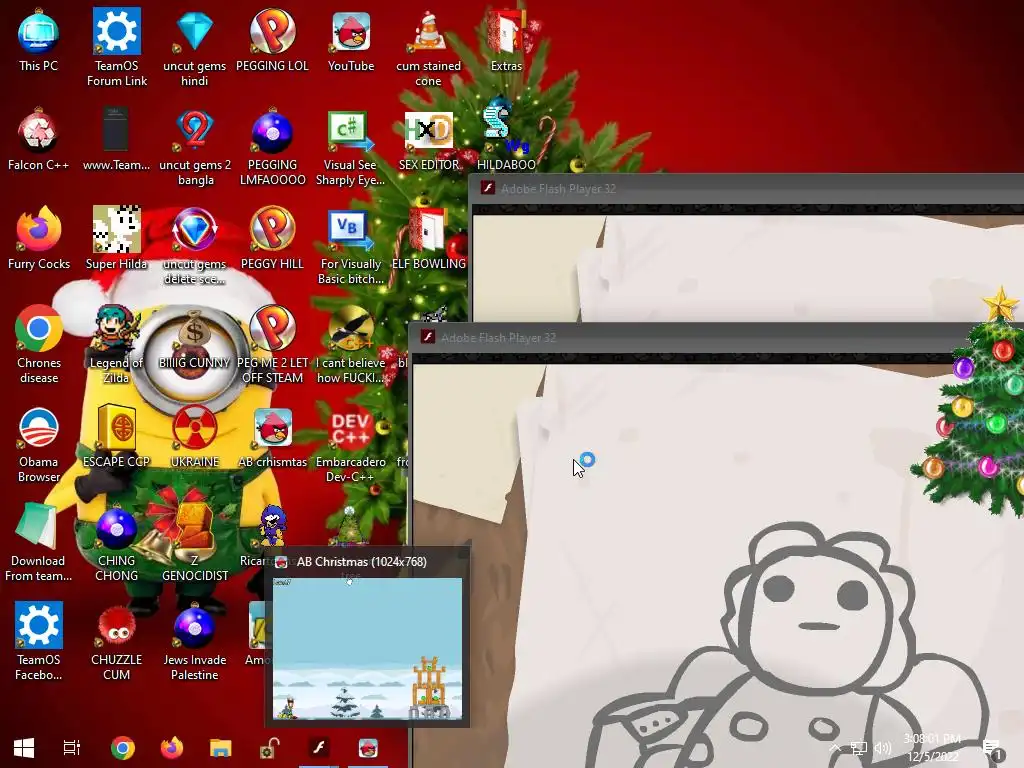
Task: Select the AB crhismtas desktop icon
Action: (x=272, y=436)
